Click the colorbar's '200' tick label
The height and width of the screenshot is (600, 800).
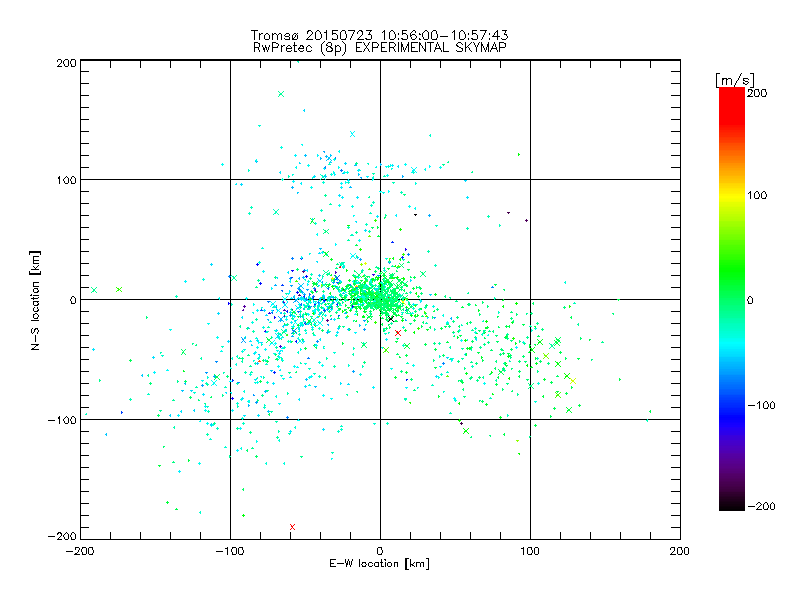tap(757, 93)
